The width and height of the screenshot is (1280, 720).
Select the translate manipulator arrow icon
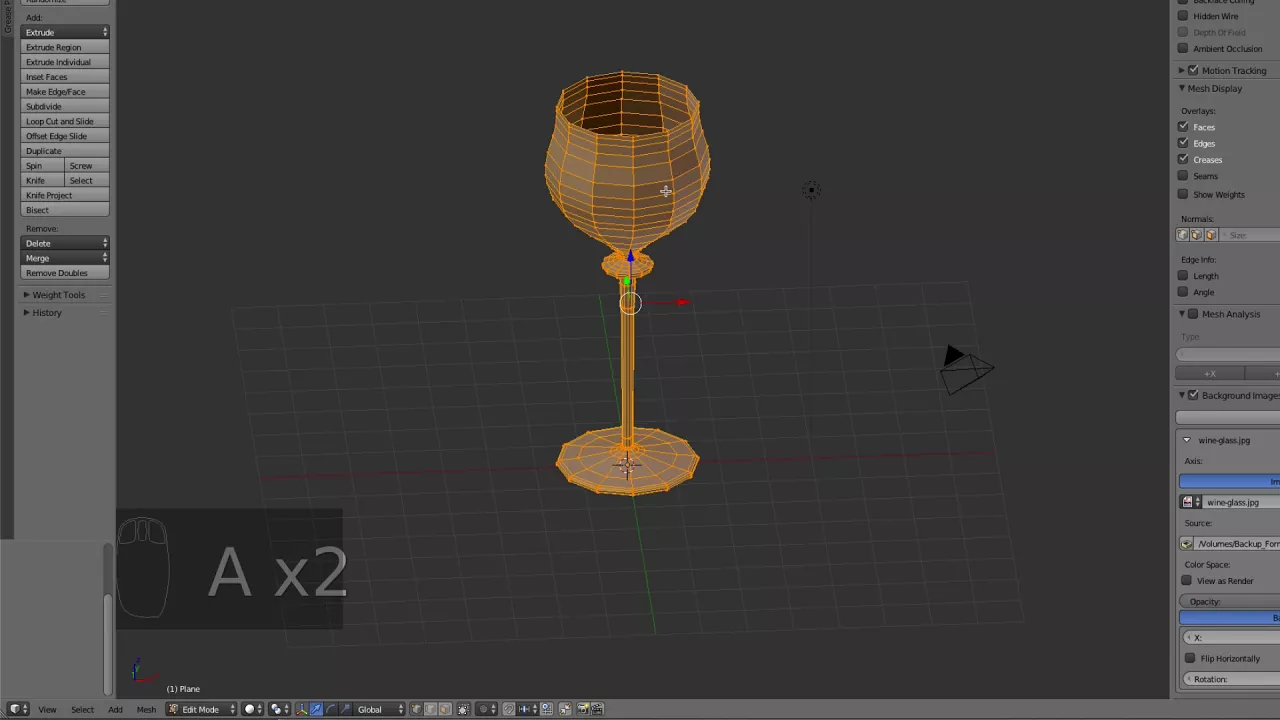tap(316, 709)
